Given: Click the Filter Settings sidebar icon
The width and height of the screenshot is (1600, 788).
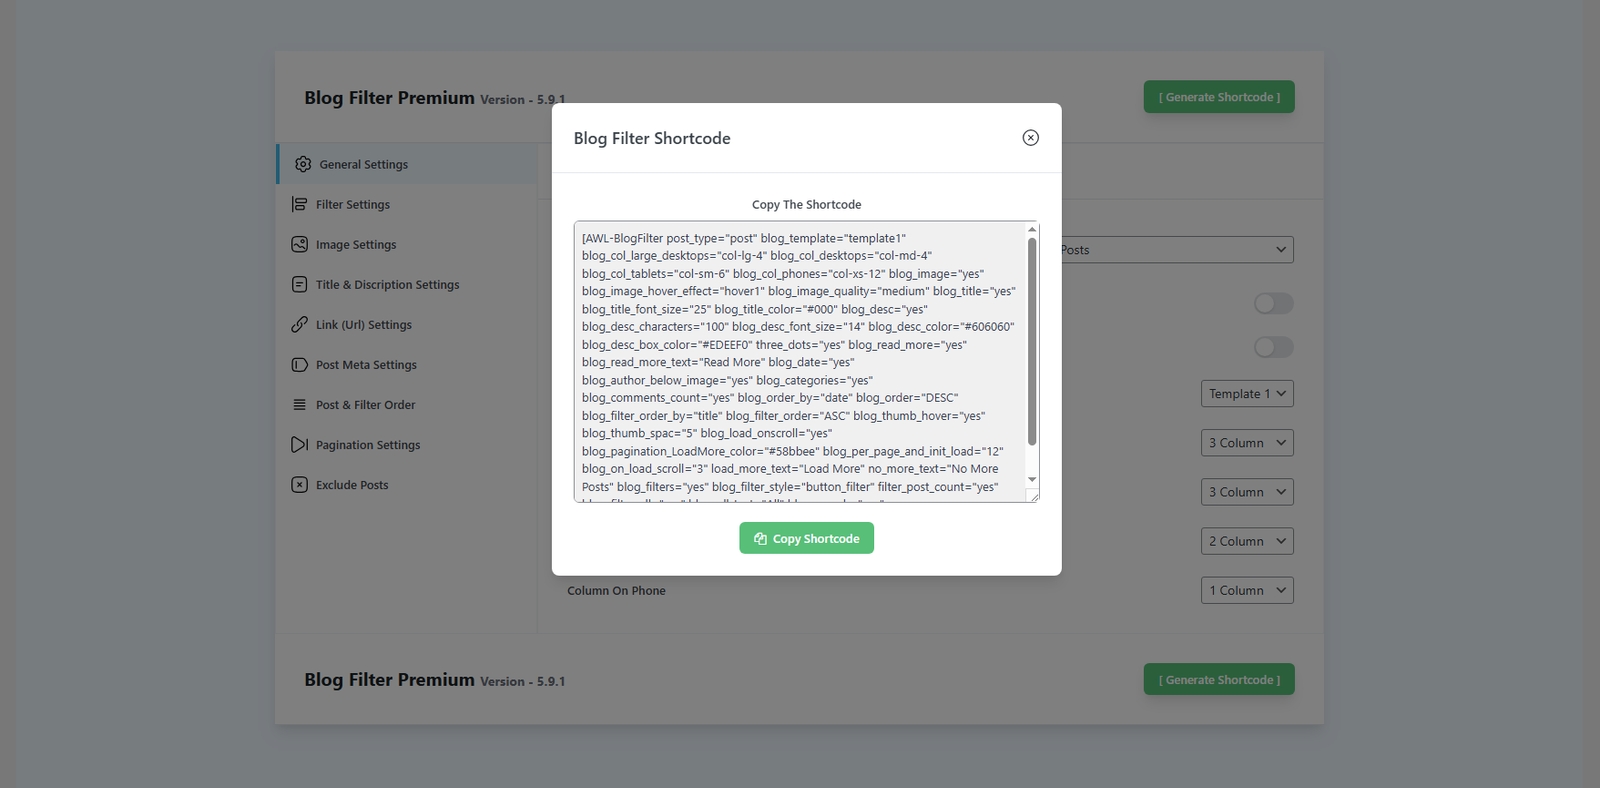Looking at the screenshot, I should (299, 204).
